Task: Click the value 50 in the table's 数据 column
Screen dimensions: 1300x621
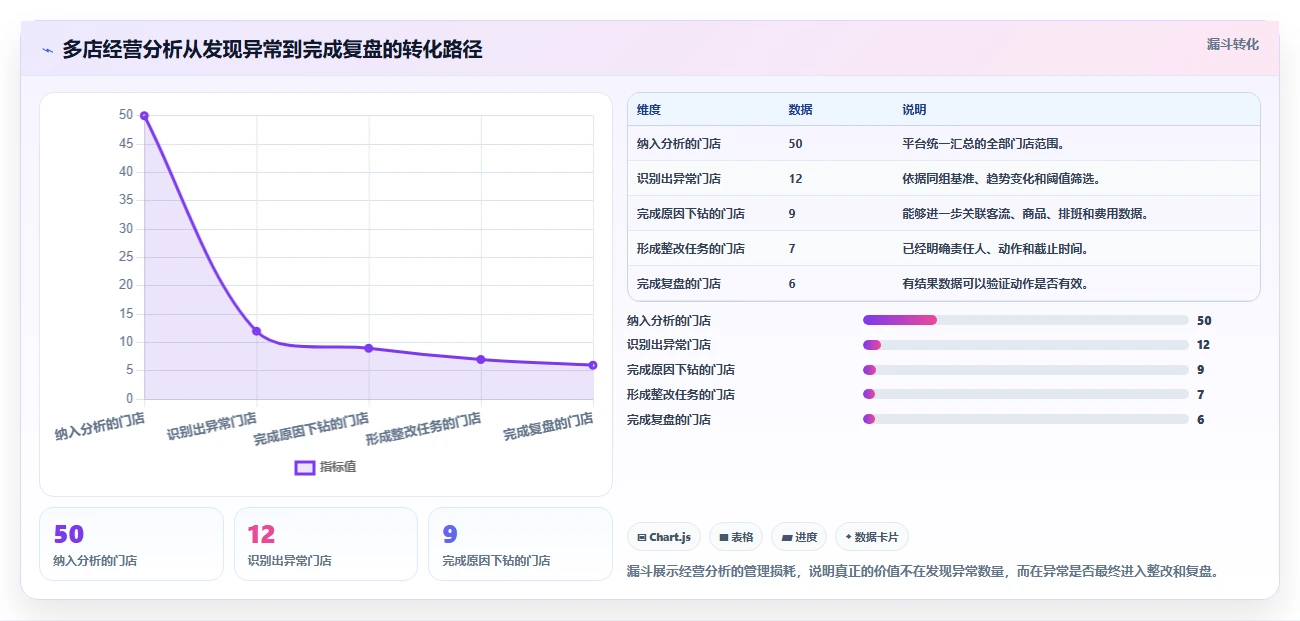Action: [x=795, y=144]
